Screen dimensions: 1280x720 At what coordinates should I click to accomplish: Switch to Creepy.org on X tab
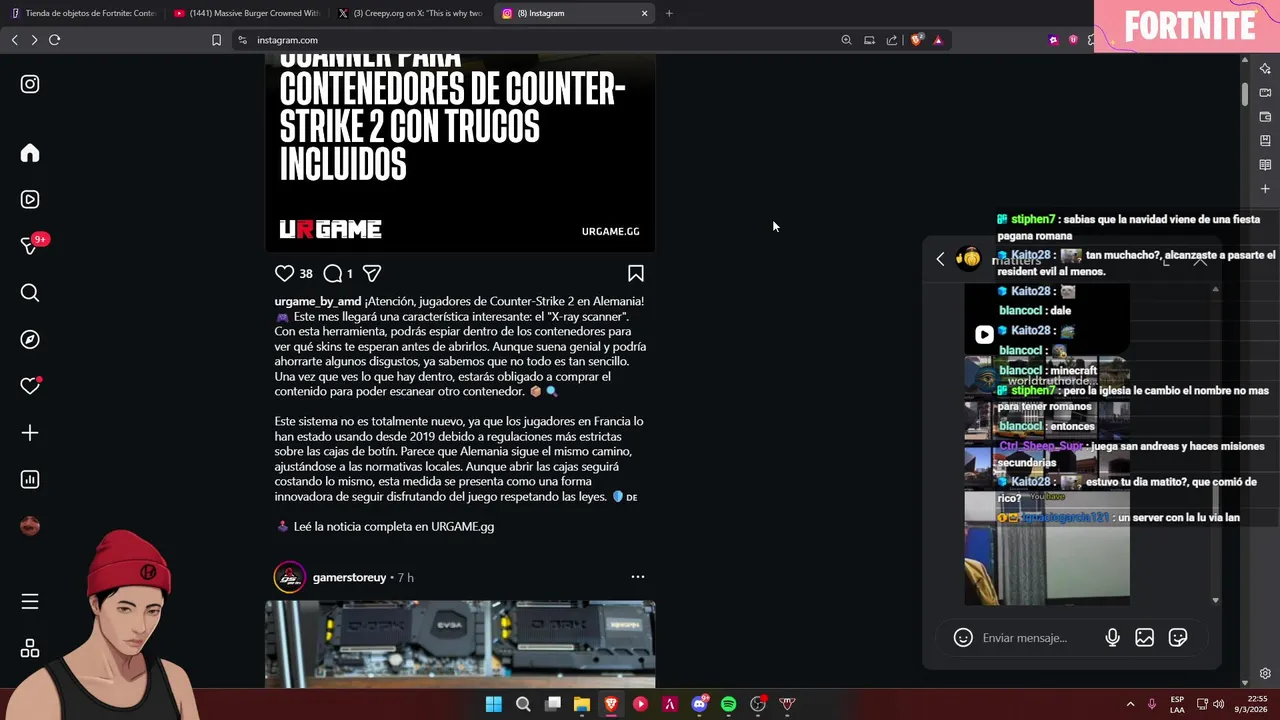coord(410,13)
